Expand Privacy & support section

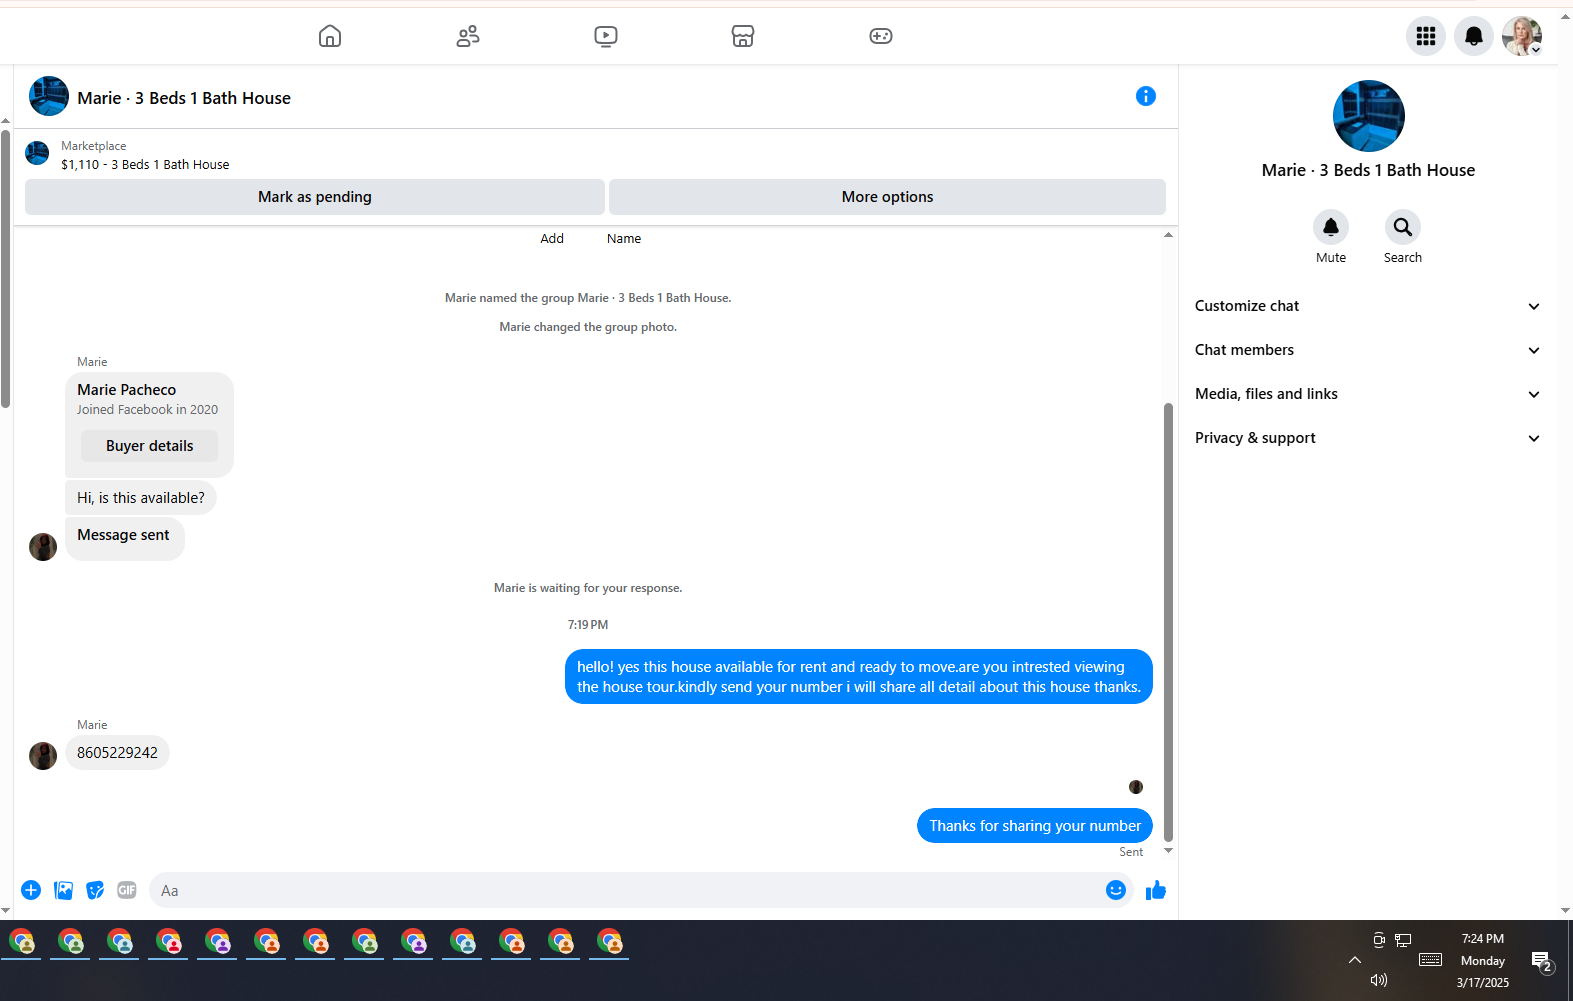click(1368, 438)
